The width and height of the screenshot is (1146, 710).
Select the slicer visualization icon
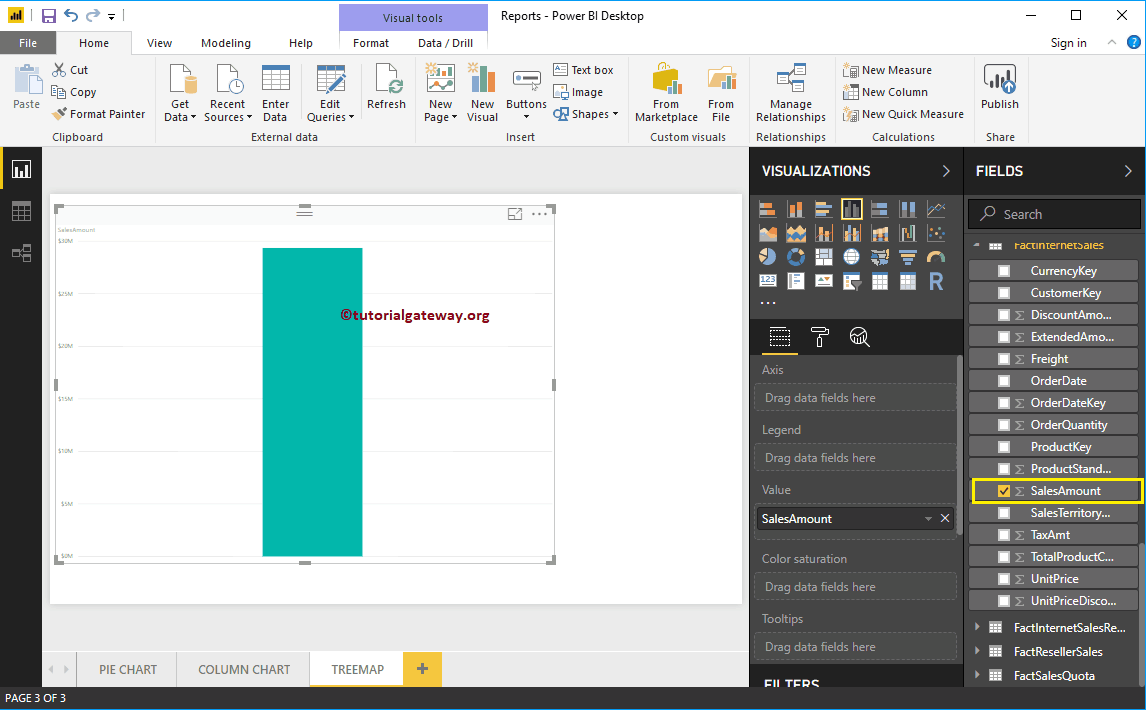851,281
